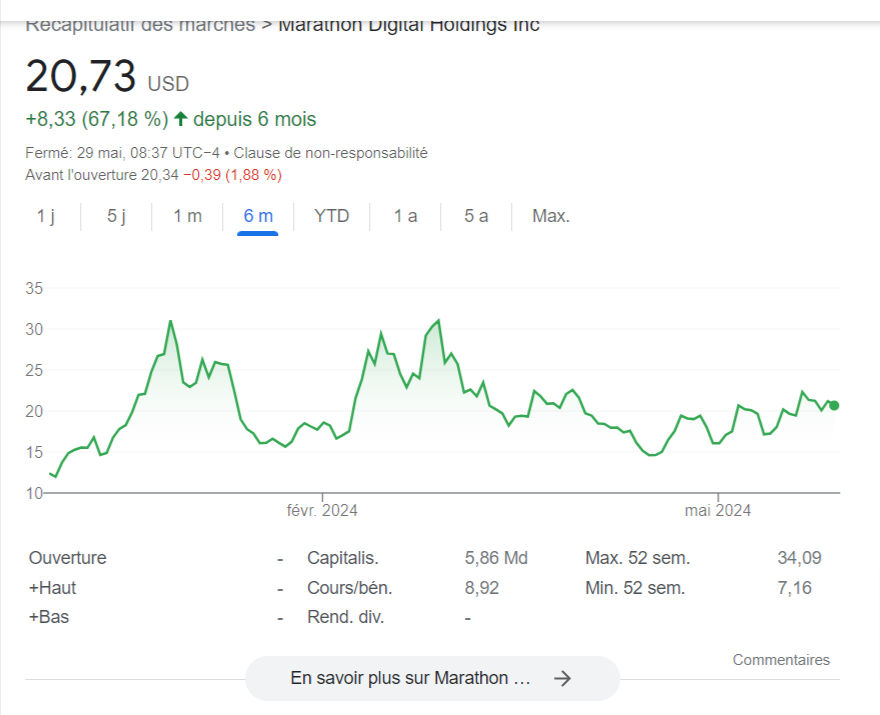Click the févr. 2024 axis label
Screen dimensions: 880x715
(322, 510)
